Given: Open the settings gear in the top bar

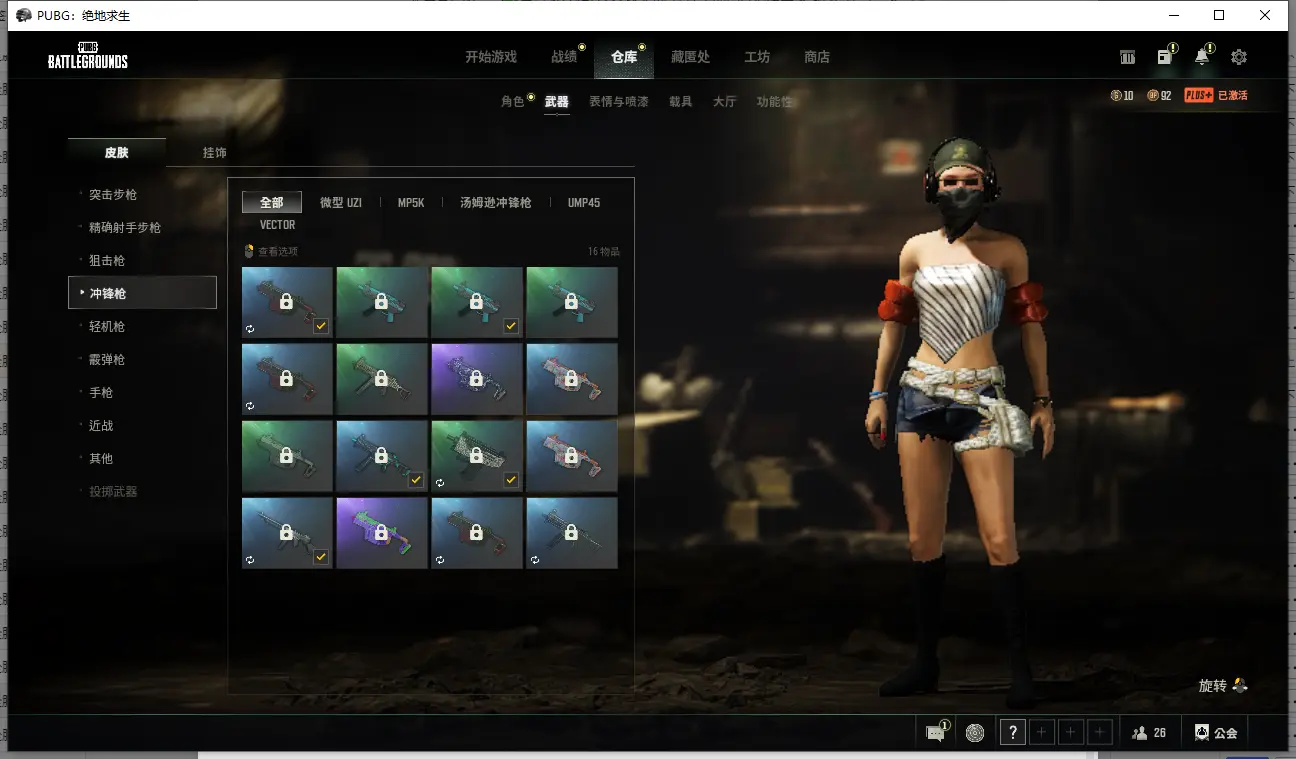Looking at the screenshot, I should point(1239,57).
